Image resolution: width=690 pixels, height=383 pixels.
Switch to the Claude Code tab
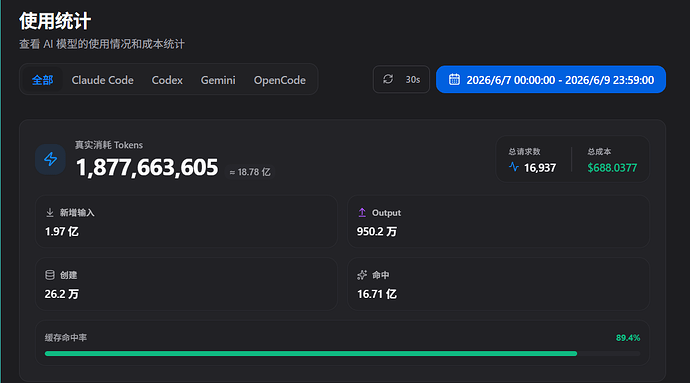(103, 80)
